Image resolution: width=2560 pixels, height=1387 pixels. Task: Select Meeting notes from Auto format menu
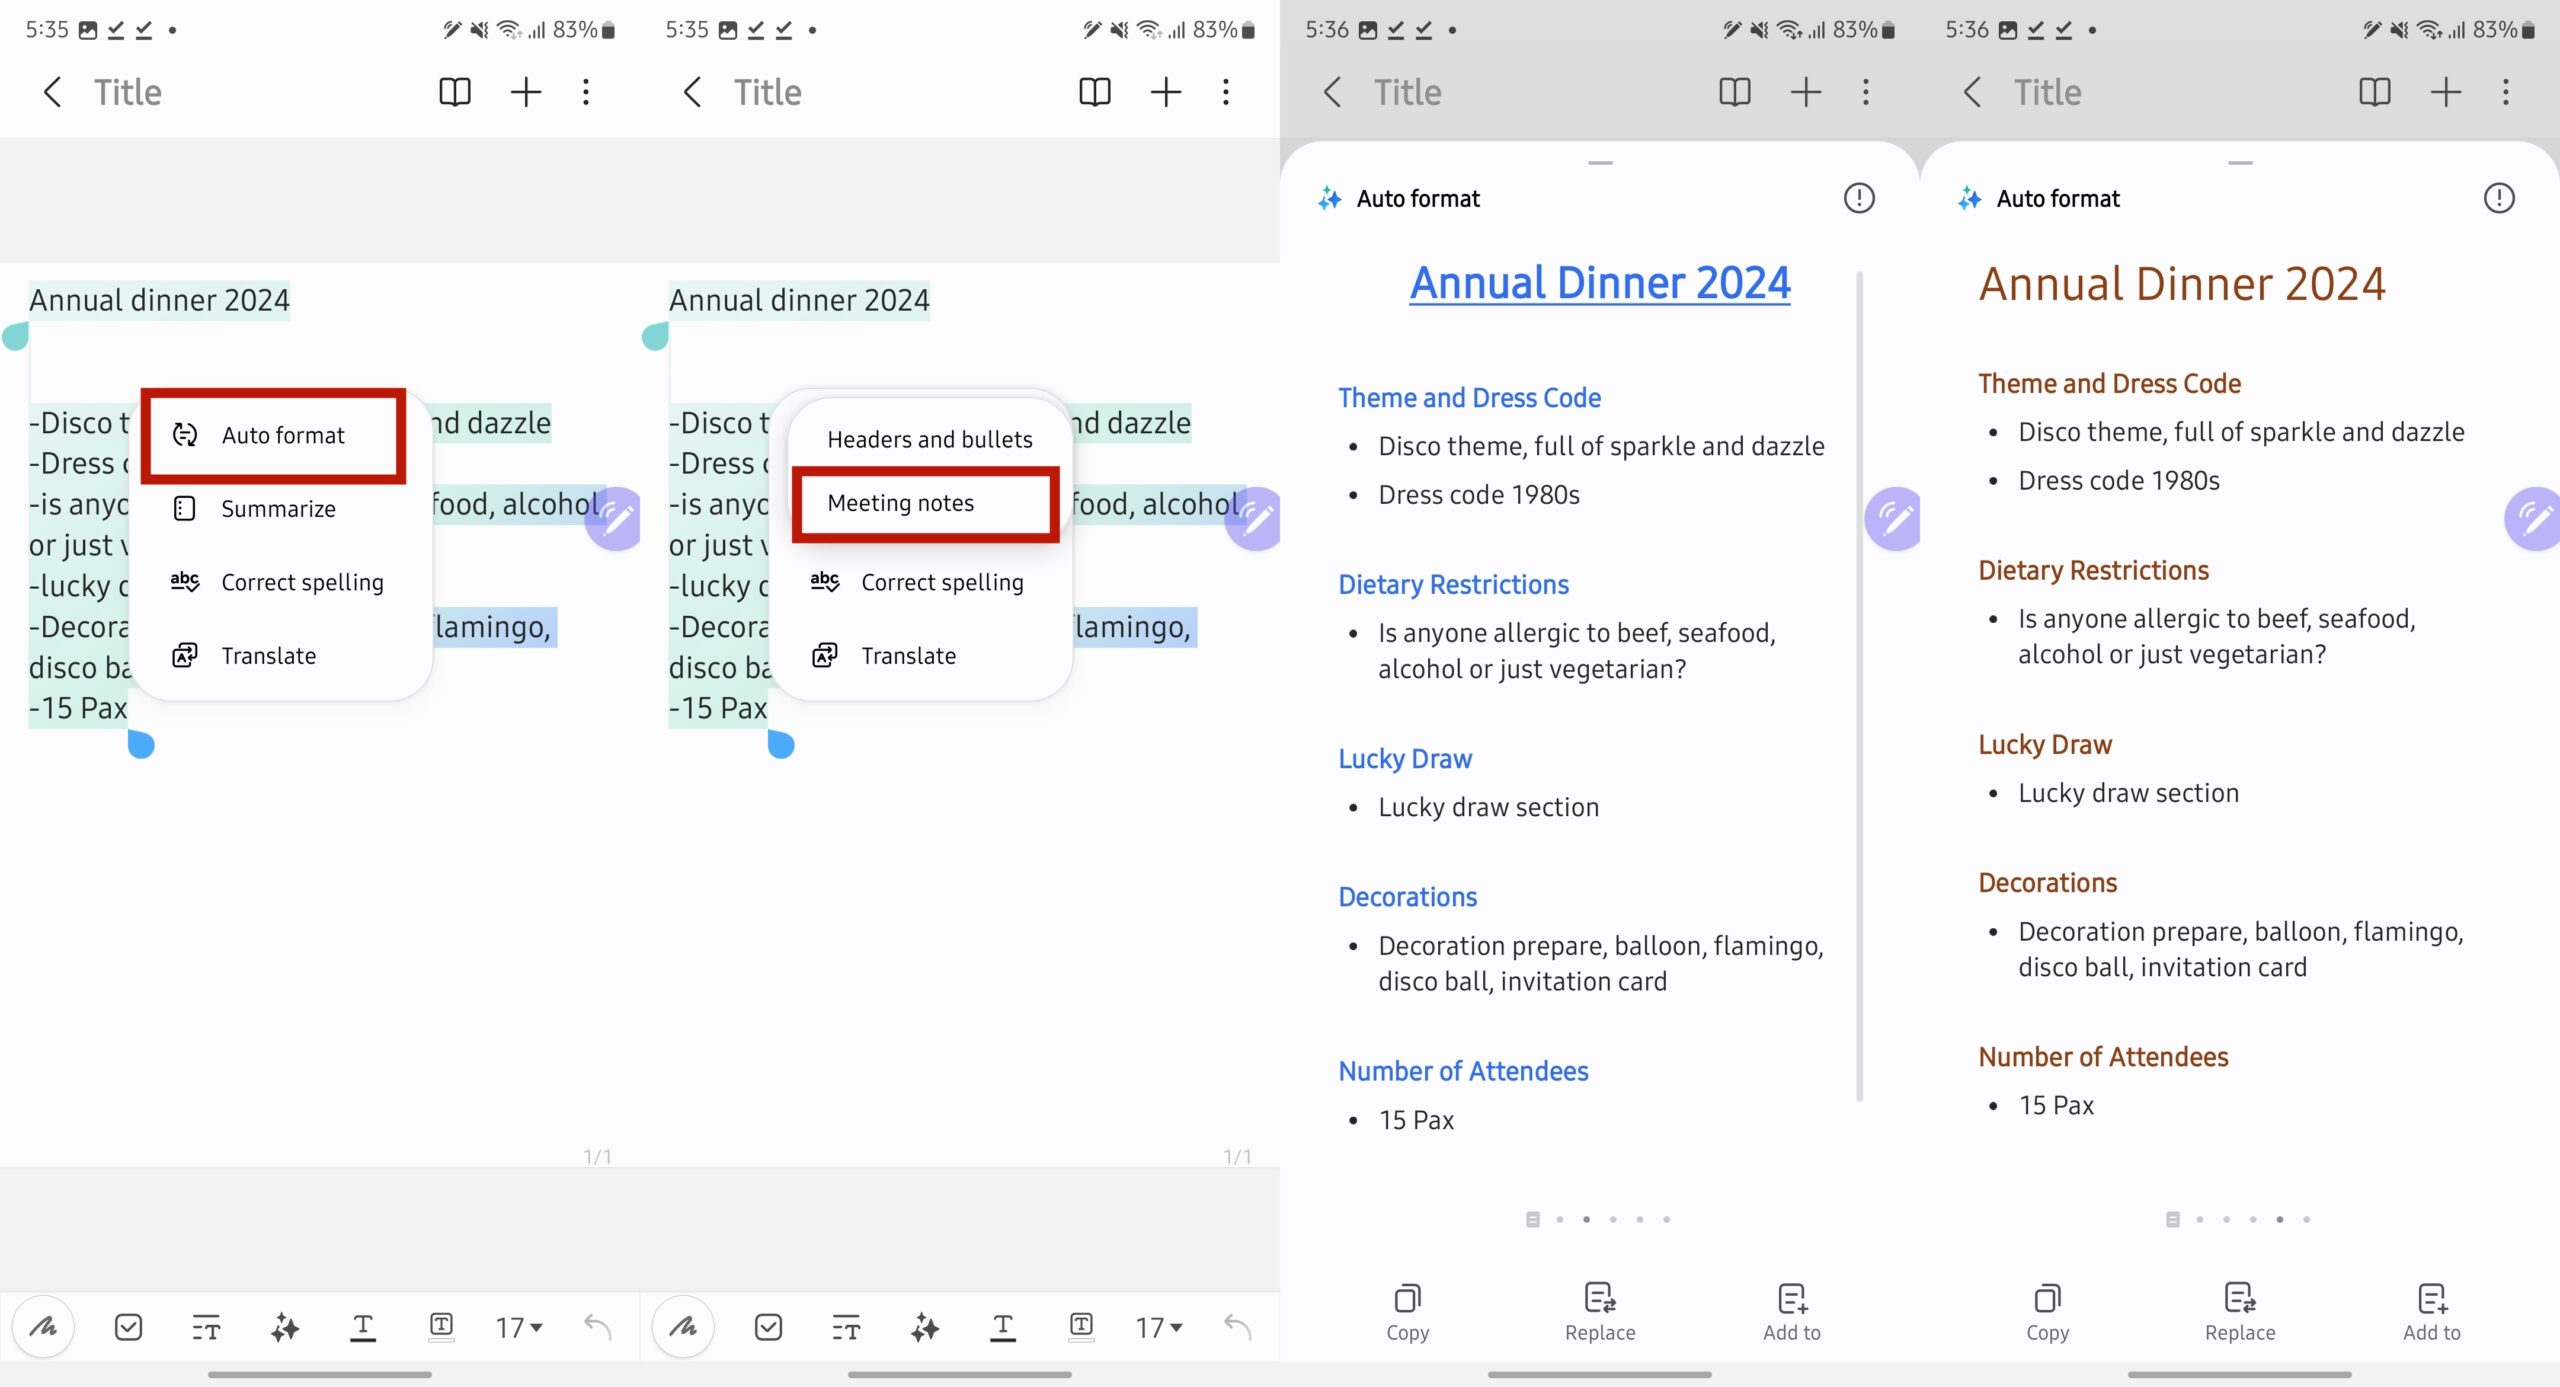pos(900,500)
